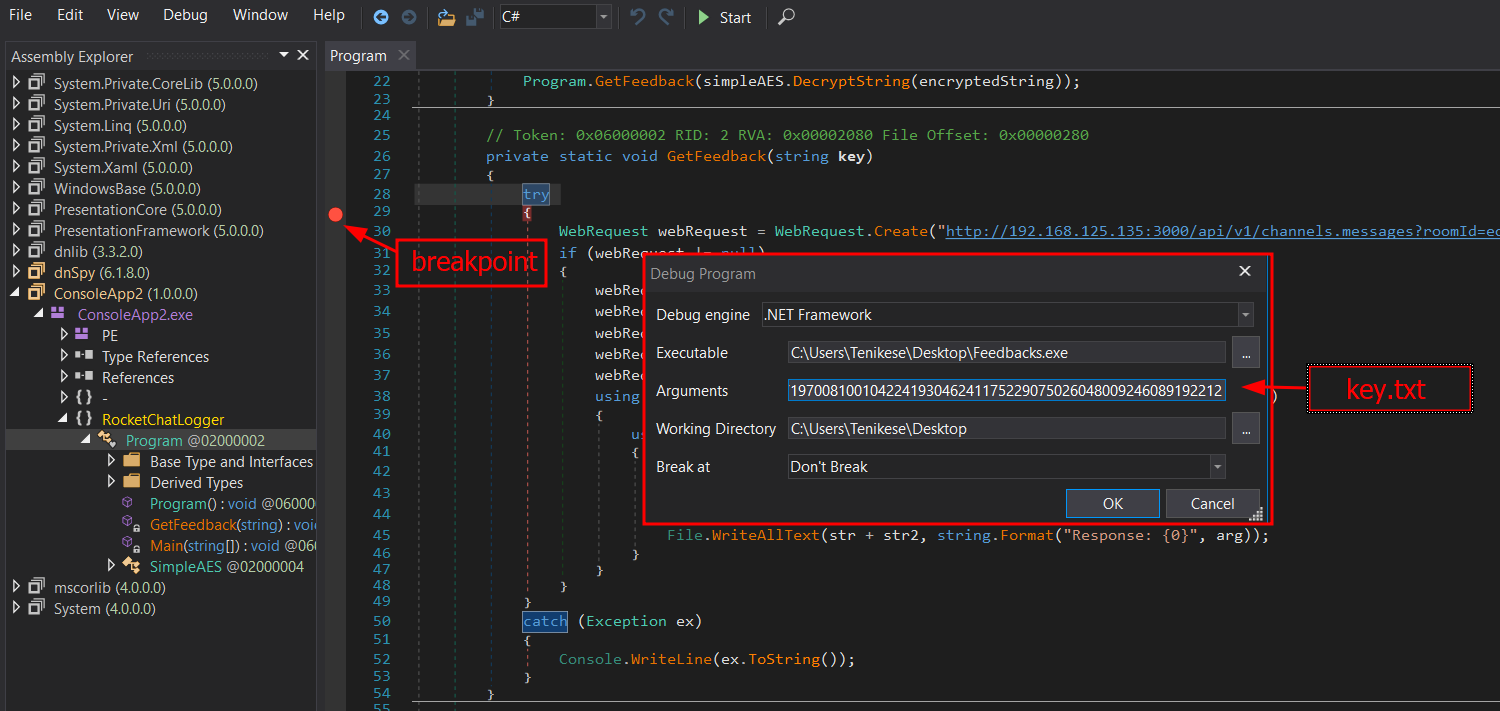Click the Open file folder icon
The height and width of the screenshot is (711, 1500).
pos(447,17)
